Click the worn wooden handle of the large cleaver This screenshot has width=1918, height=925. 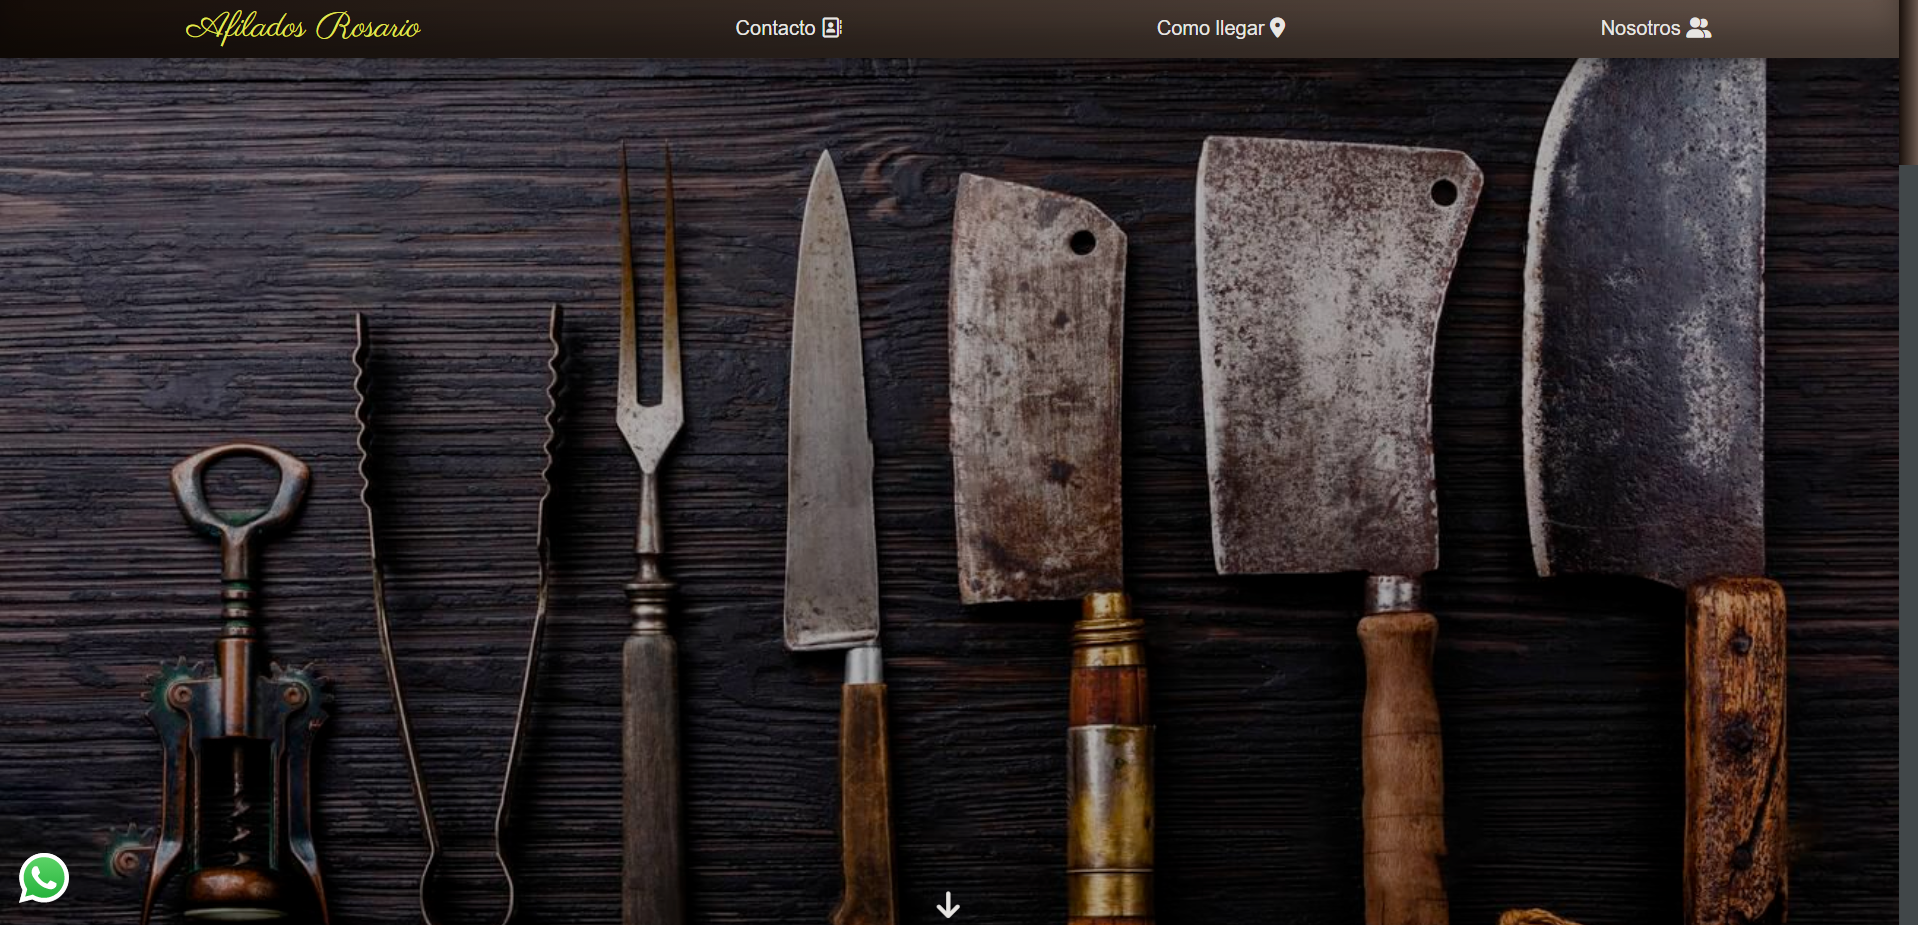point(1735,750)
